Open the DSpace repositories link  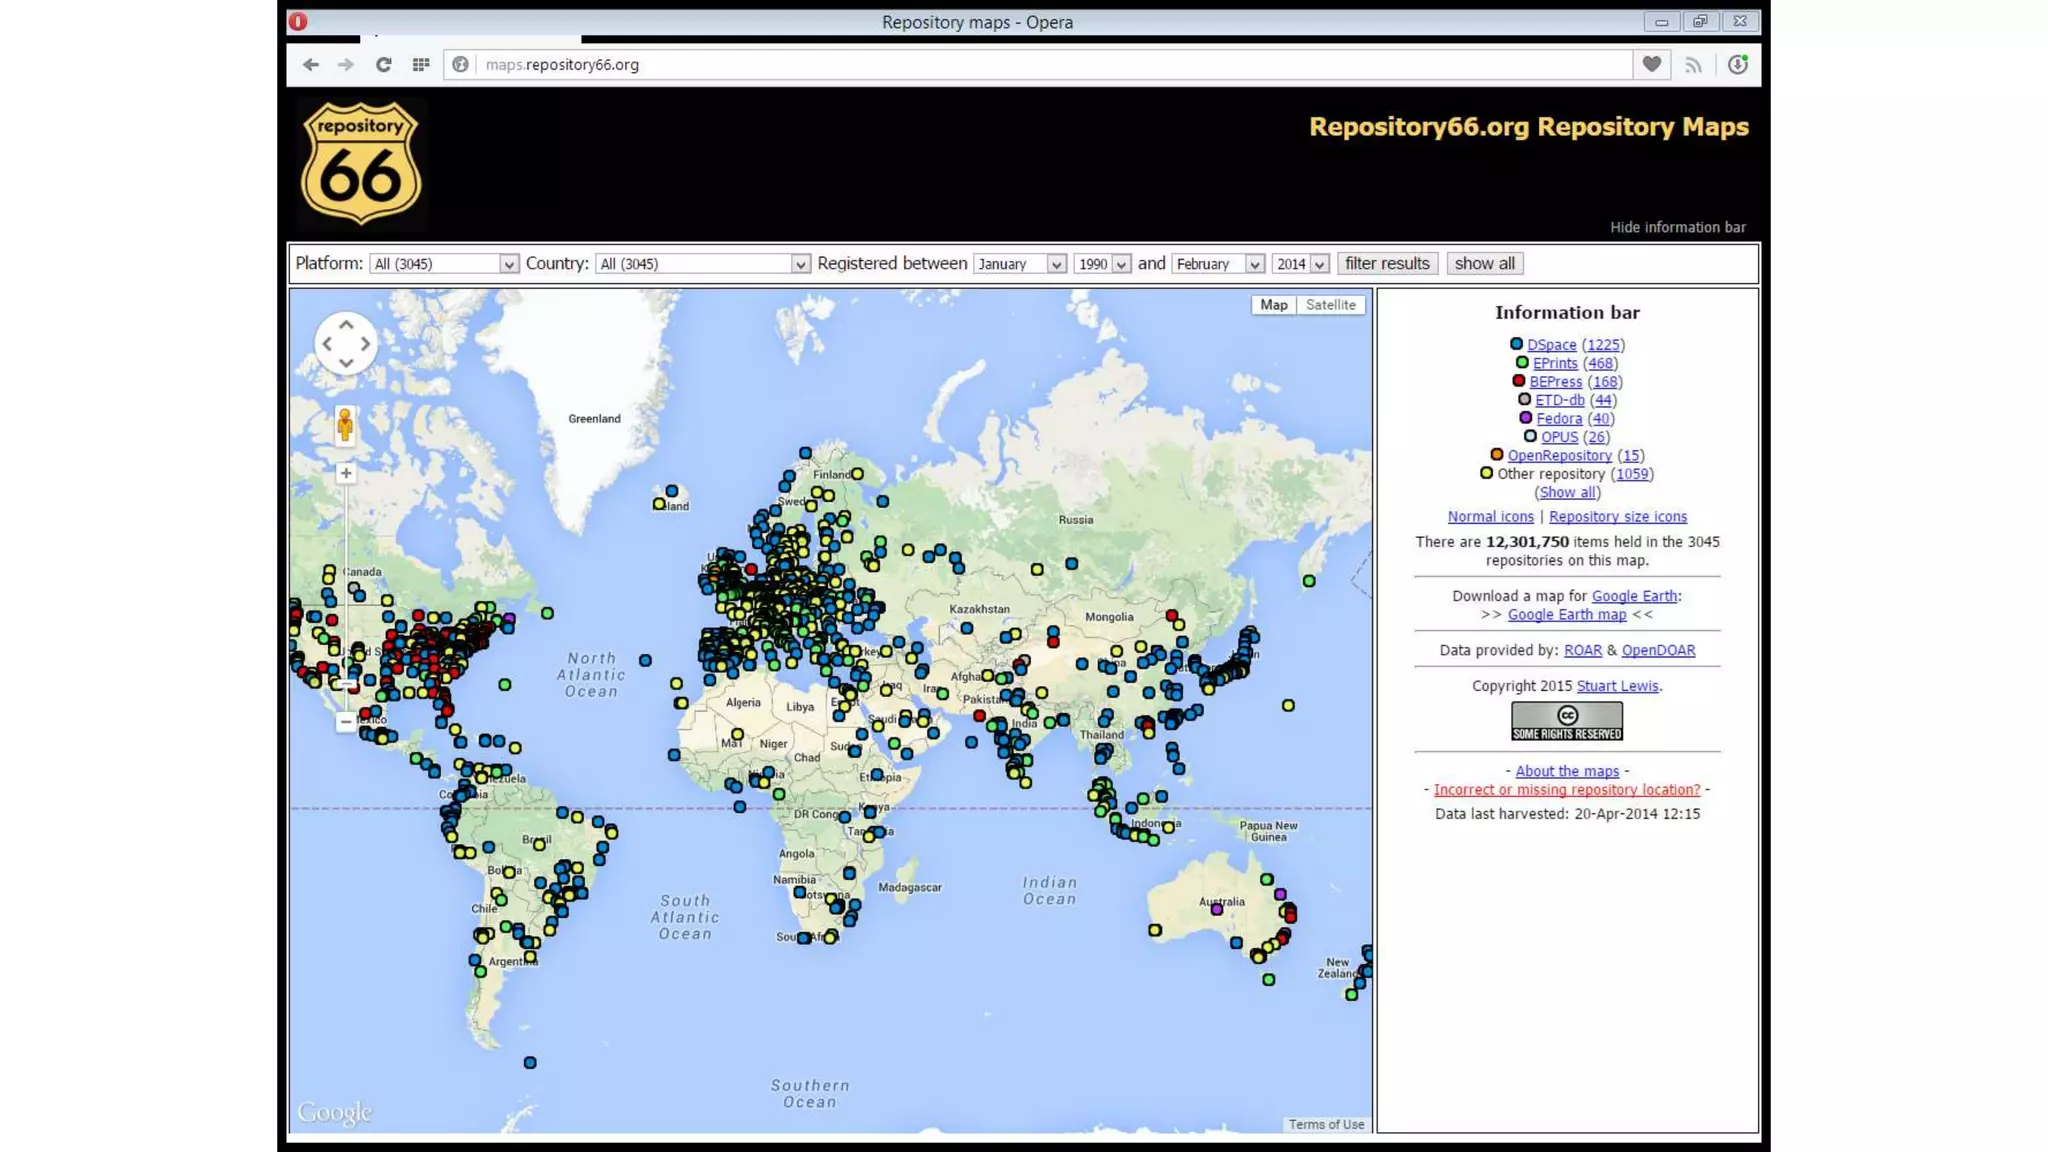point(1551,345)
